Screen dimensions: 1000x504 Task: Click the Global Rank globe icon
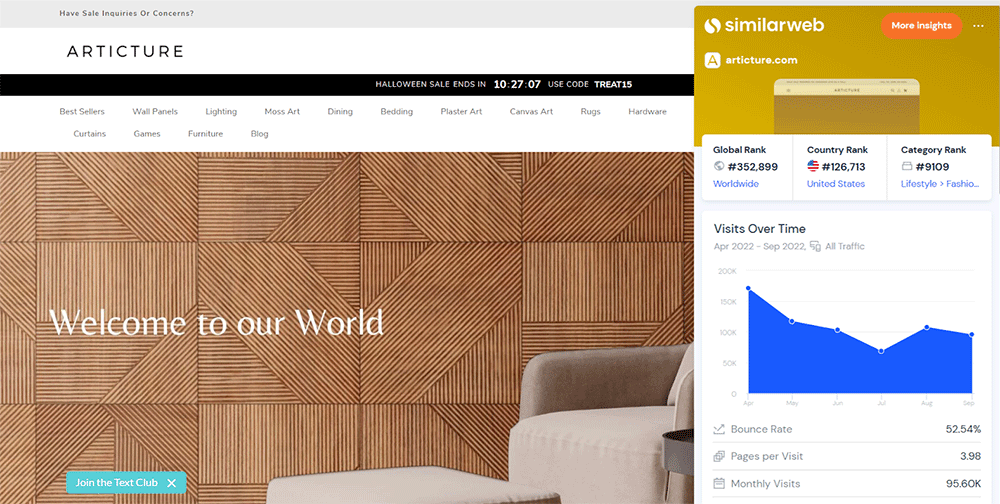719,167
